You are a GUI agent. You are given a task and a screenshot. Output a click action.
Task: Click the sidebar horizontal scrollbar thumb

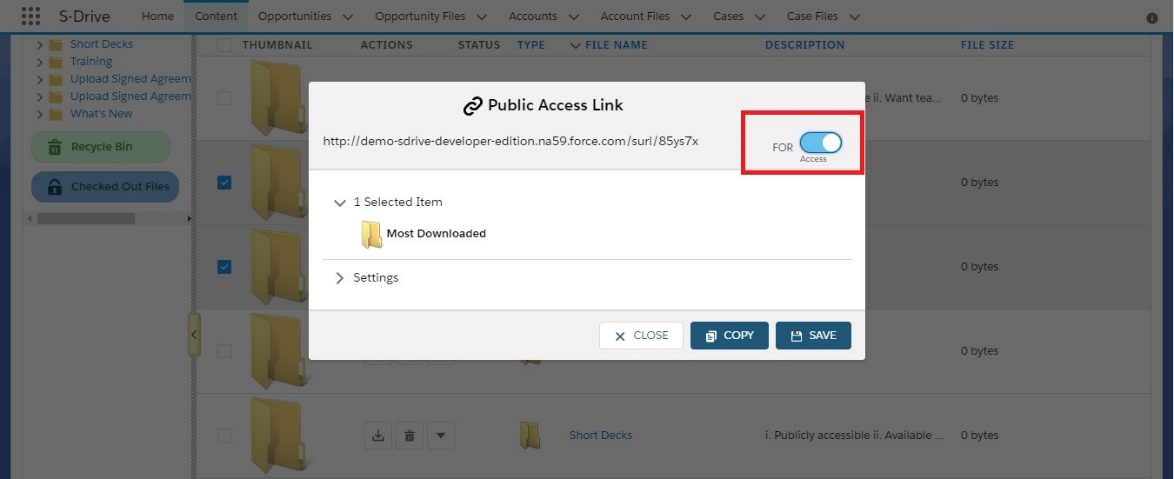pos(85,219)
